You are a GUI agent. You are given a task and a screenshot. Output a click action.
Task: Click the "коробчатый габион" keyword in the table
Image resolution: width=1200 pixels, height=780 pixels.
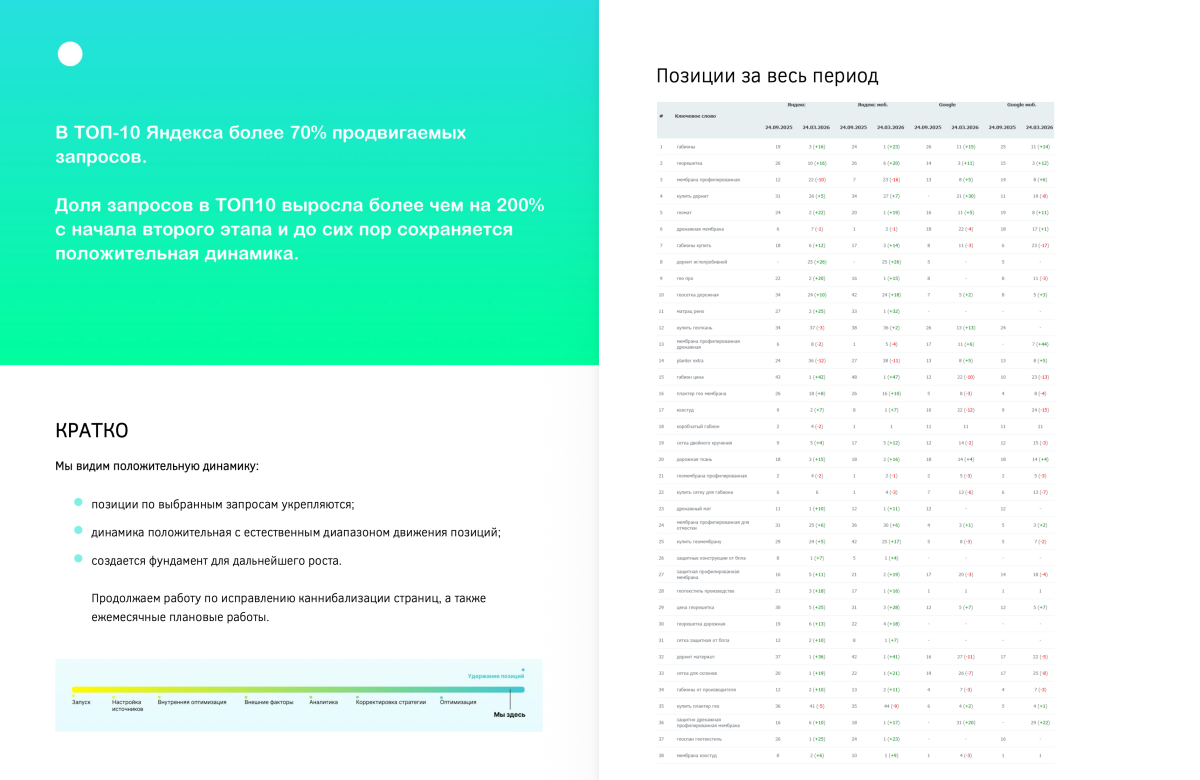pos(698,426)
